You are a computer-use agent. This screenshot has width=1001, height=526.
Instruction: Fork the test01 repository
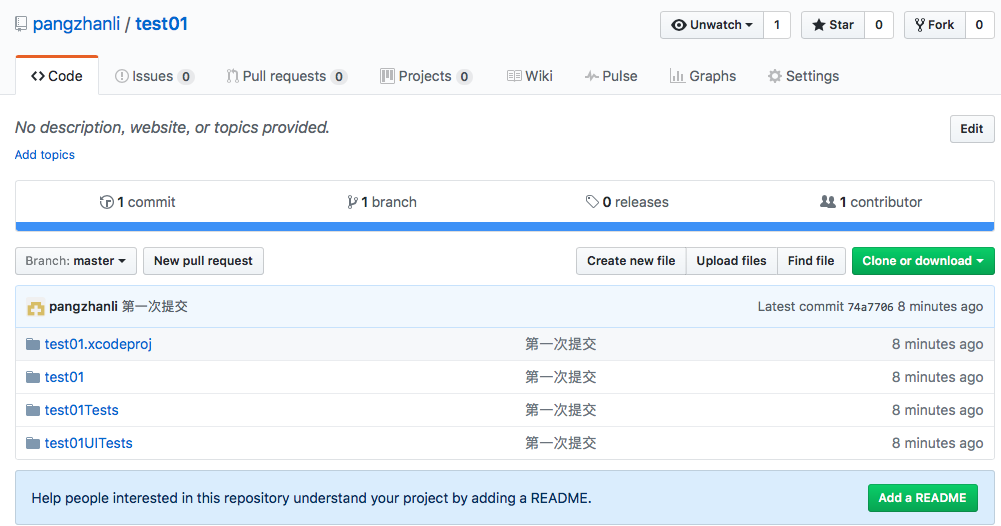935,25
